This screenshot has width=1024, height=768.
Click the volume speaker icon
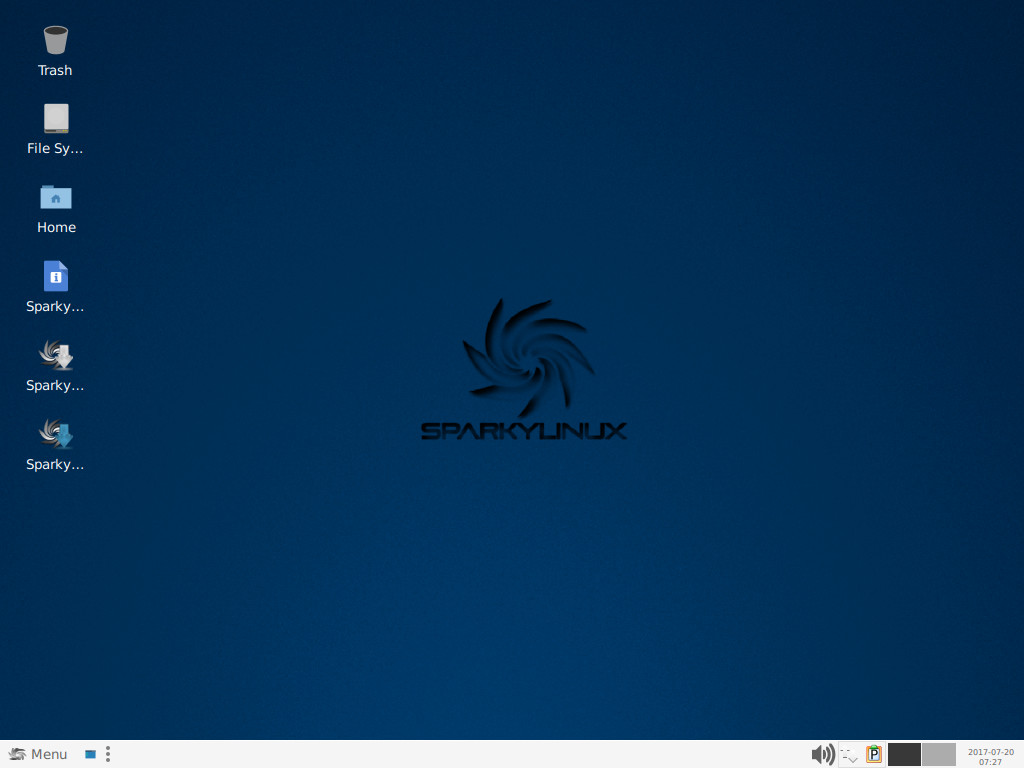point(822,754)
